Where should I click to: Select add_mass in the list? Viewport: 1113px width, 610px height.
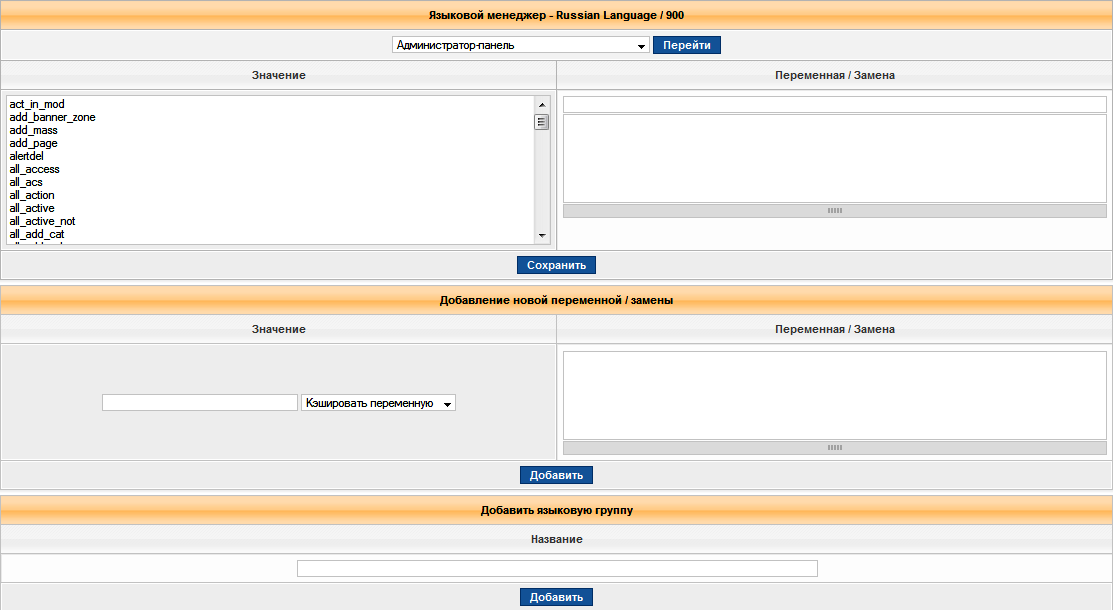[x=33, y=130]
